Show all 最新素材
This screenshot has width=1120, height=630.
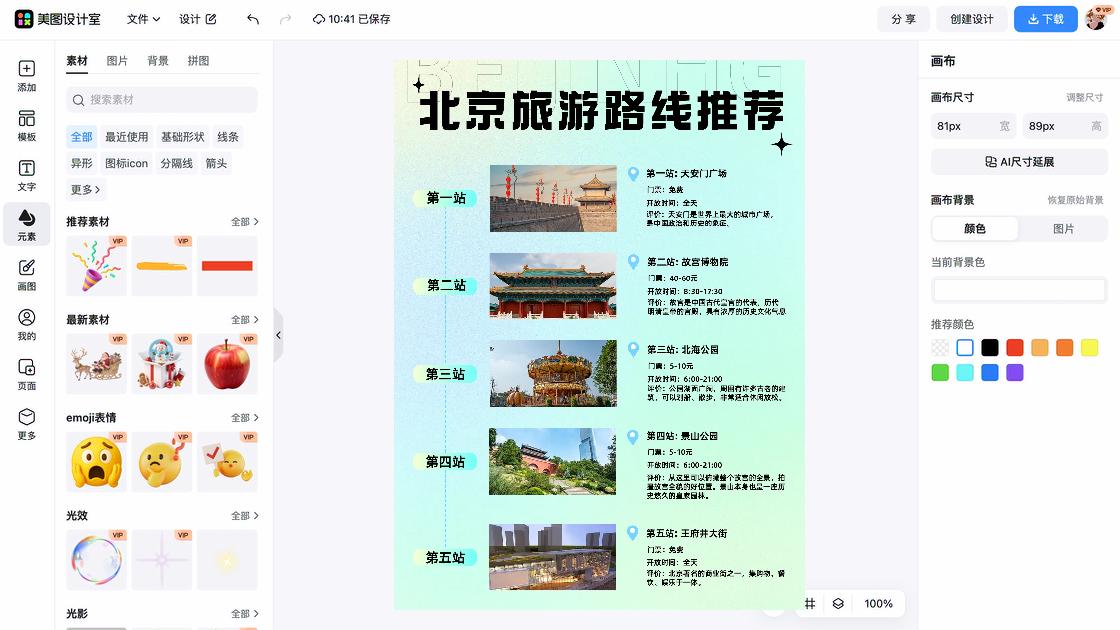click(x=245, y=320)
